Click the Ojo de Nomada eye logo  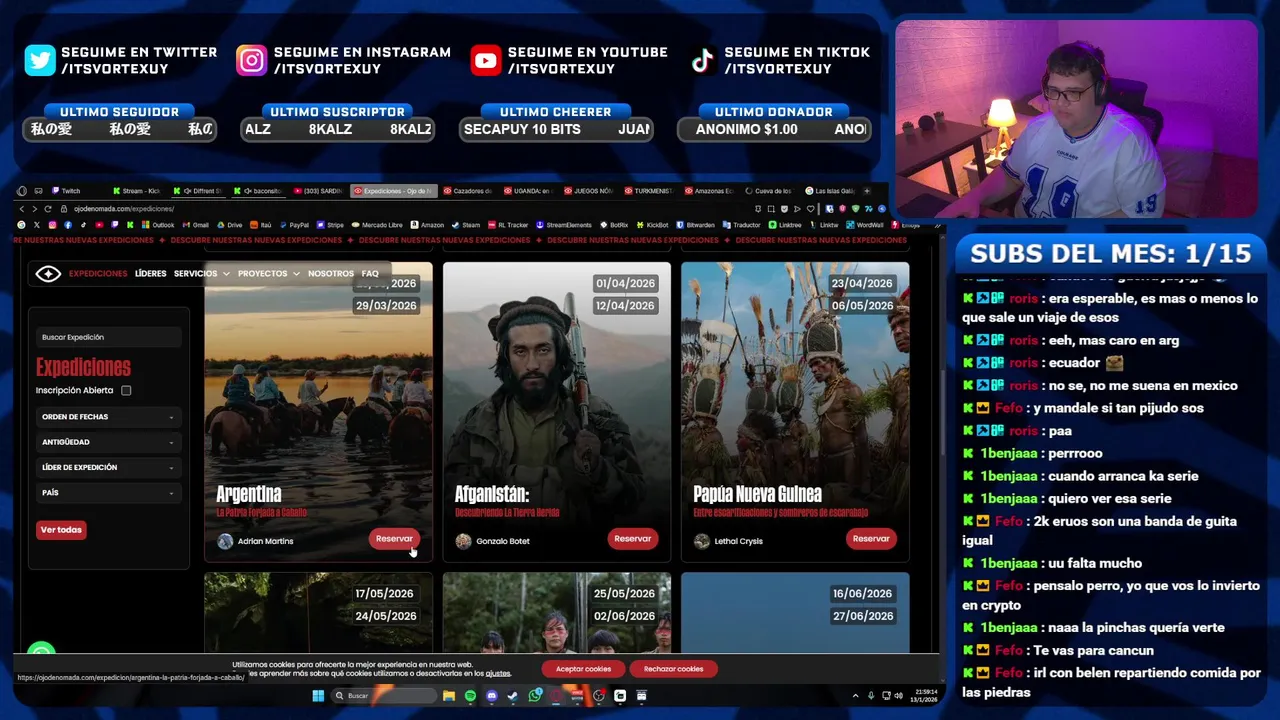tap(48, 273)
